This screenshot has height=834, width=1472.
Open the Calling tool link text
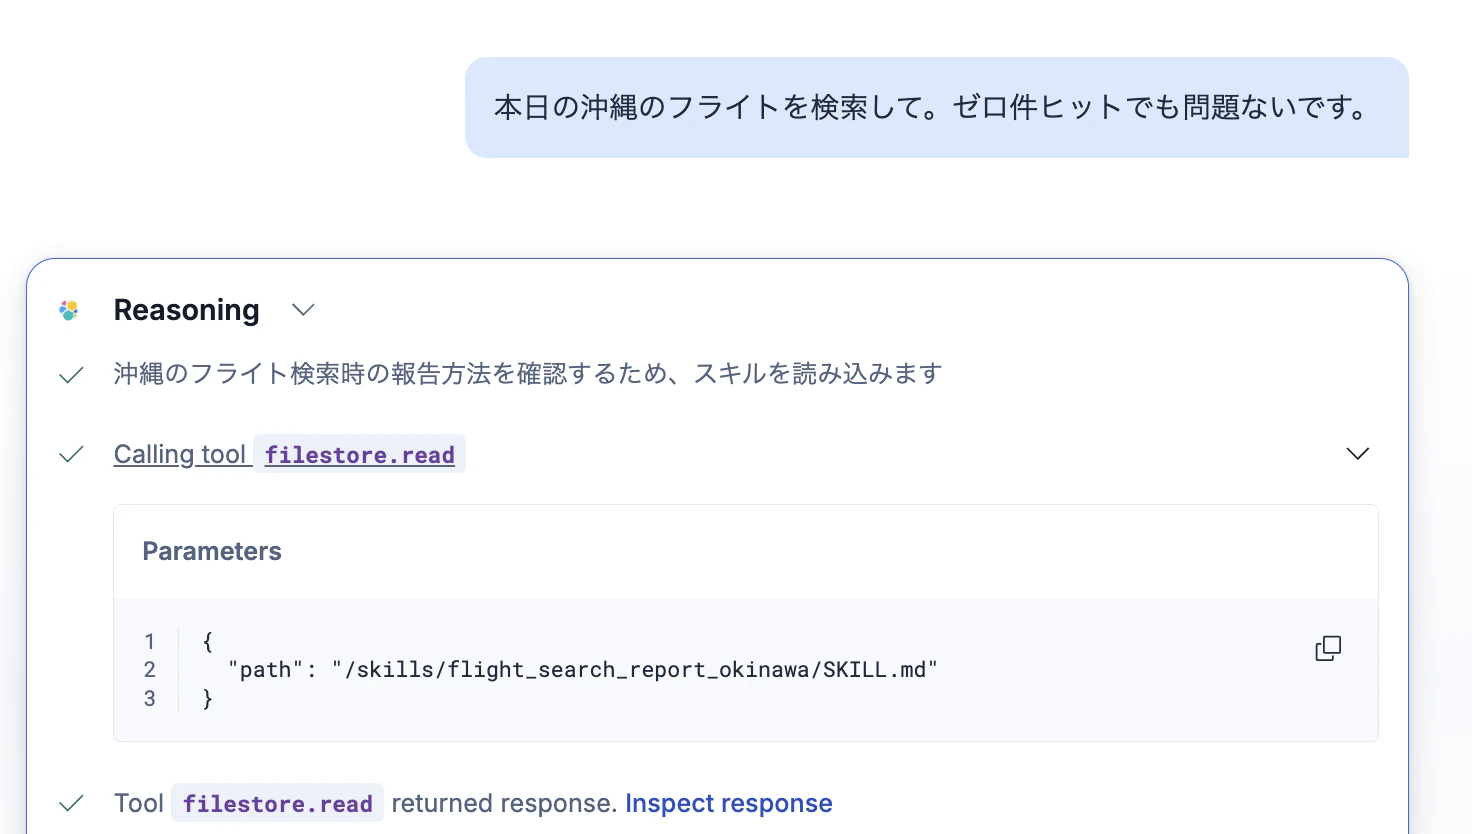coord(180,454)
